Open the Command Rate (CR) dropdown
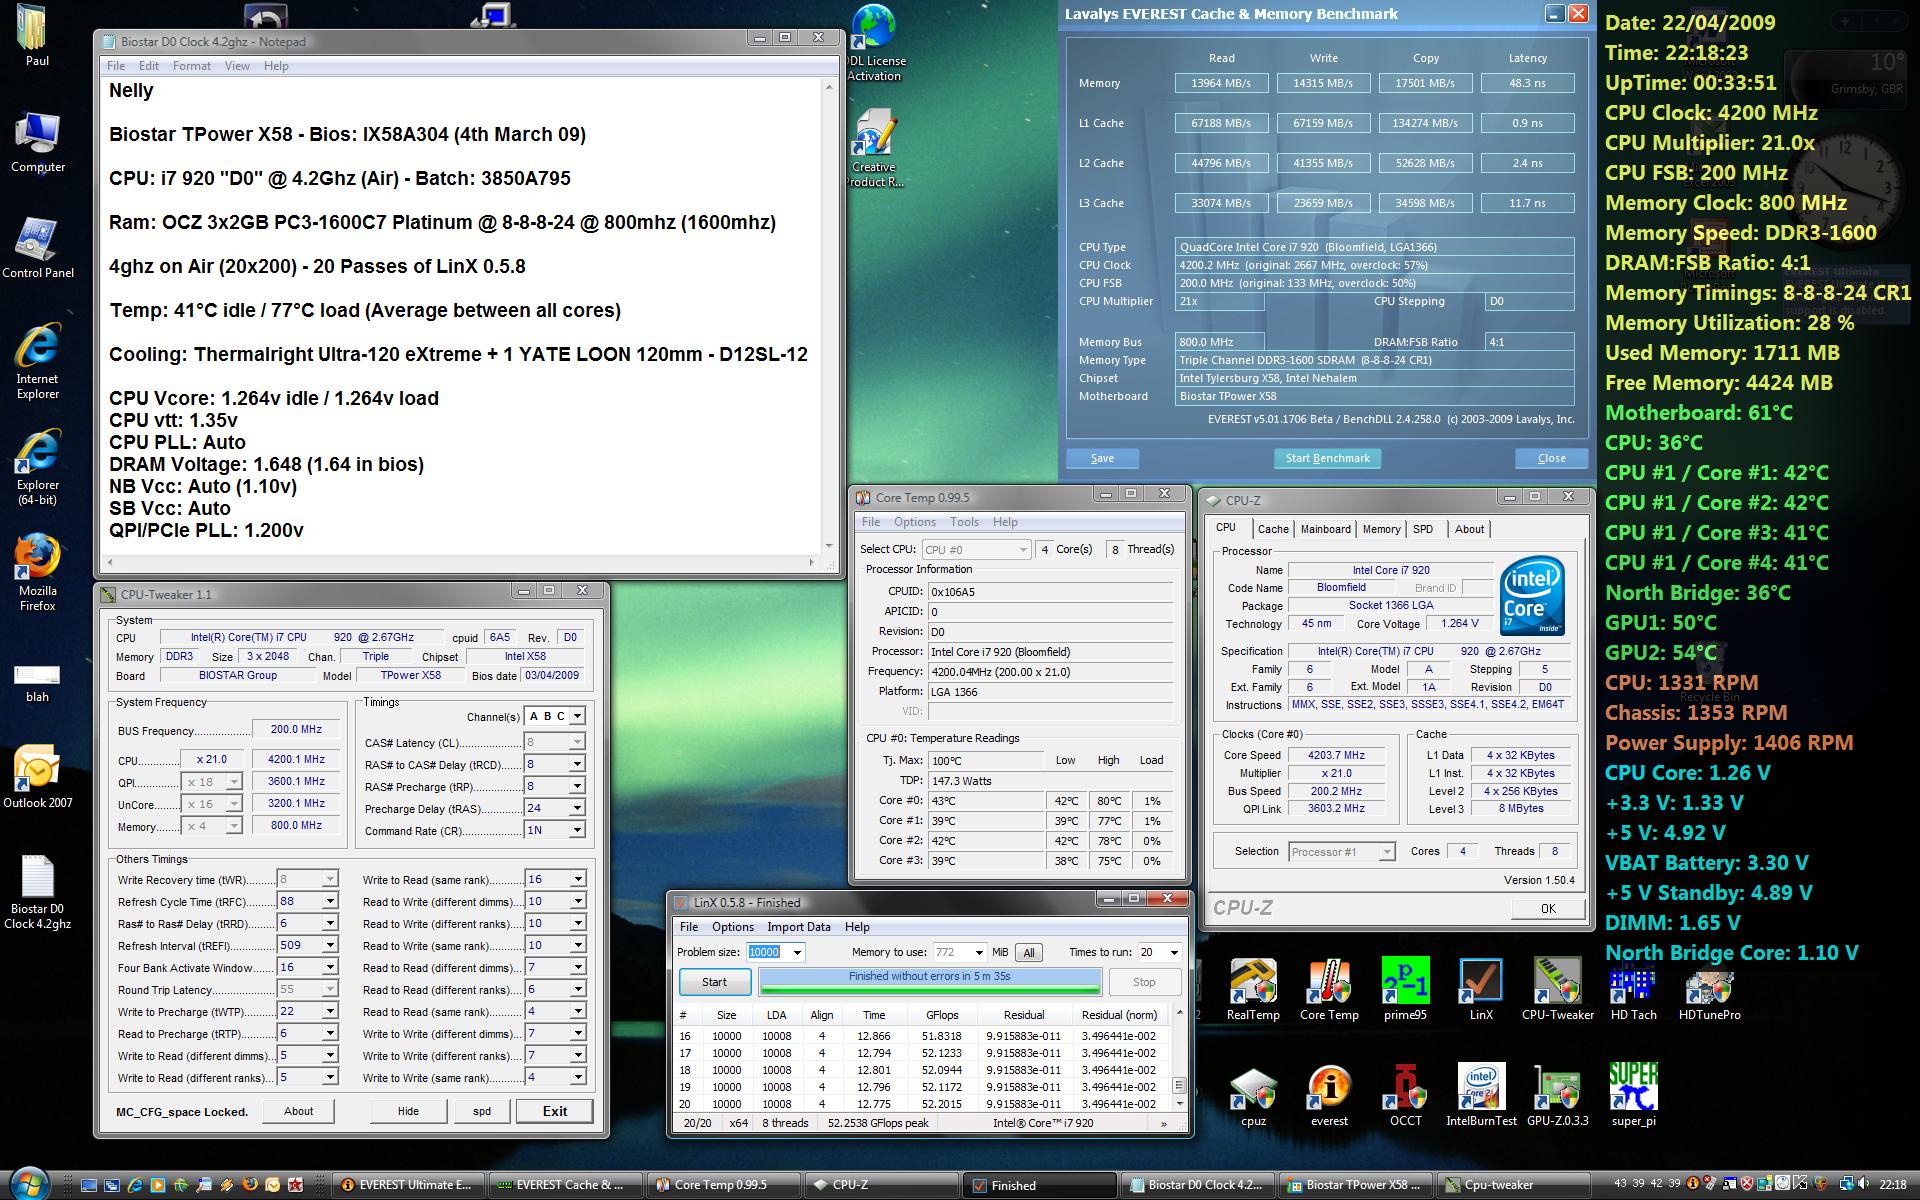 (x=577, y=830)
